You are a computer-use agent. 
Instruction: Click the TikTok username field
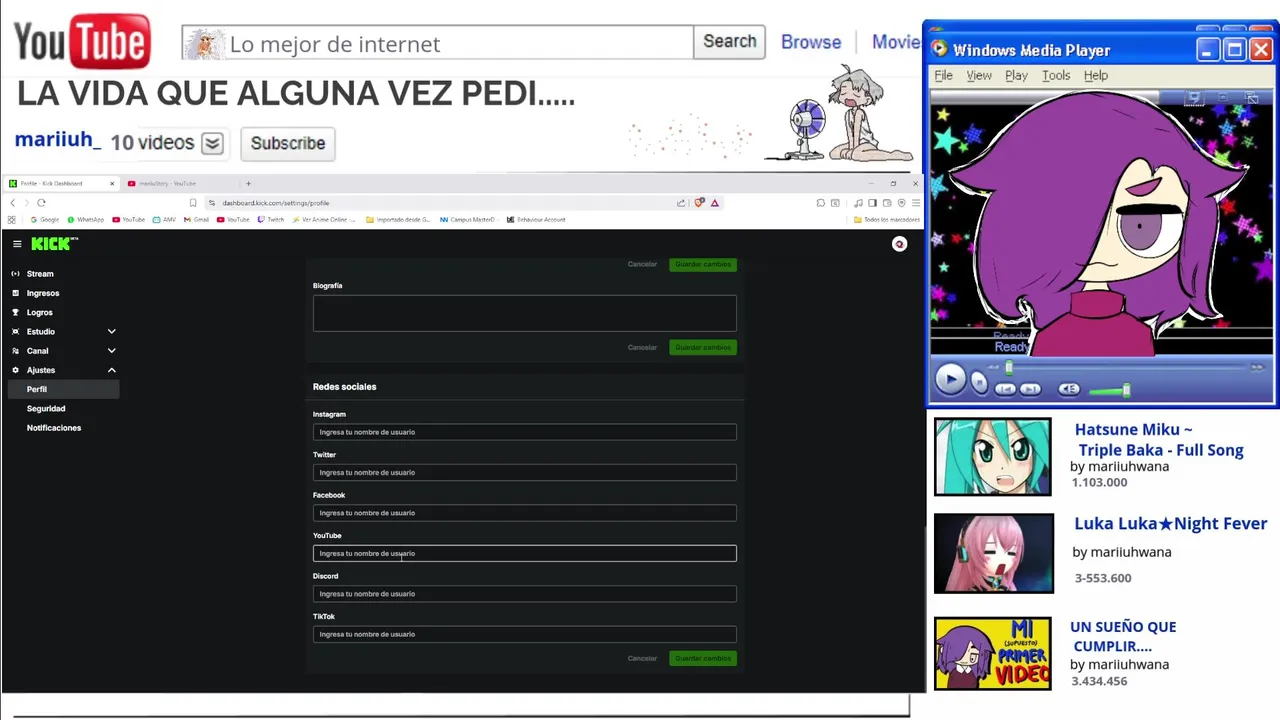pos(525,634)
